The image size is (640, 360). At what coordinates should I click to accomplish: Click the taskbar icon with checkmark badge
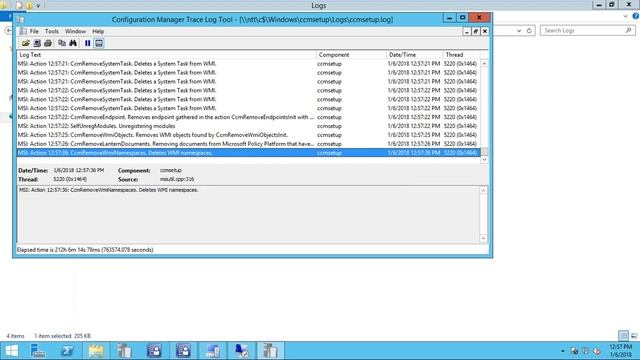pyautogui.click(x=242, y=351)
